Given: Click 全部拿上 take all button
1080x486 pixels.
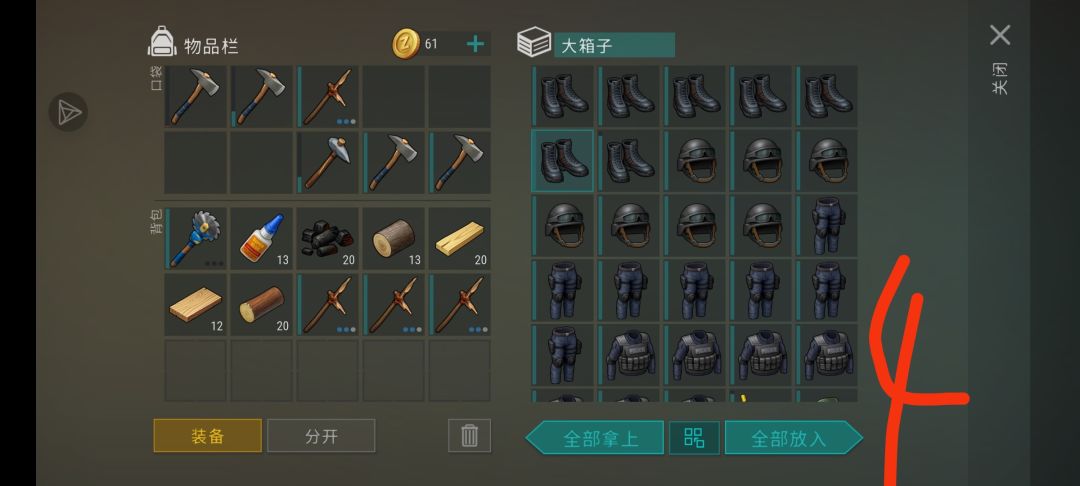Looking at the screenshot, I should (594, 438).
